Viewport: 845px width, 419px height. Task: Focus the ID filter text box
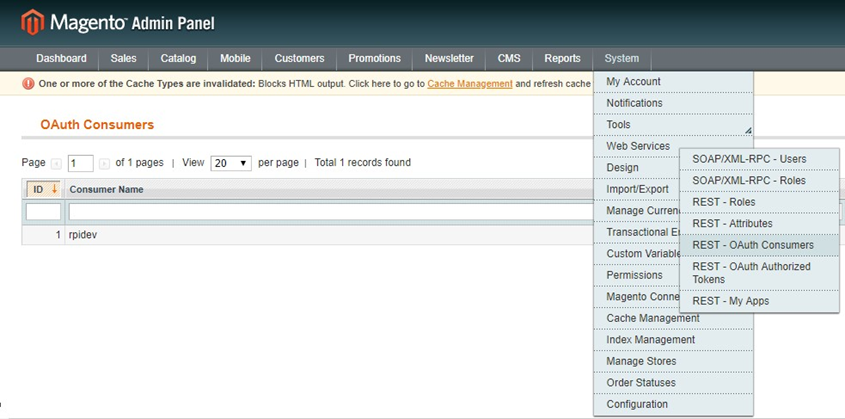43,211
